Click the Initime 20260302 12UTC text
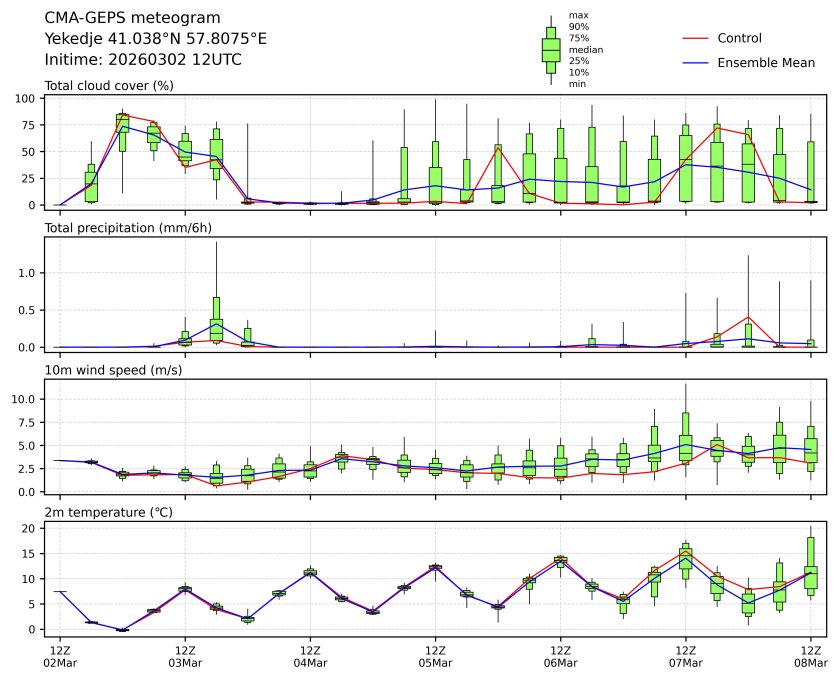Viewport: 839px width, 680px height. [143, 59]
